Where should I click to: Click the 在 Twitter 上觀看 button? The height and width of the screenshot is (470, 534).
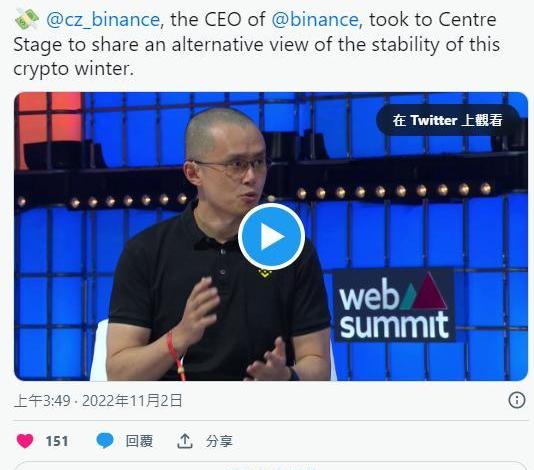(x=447, y=120)
